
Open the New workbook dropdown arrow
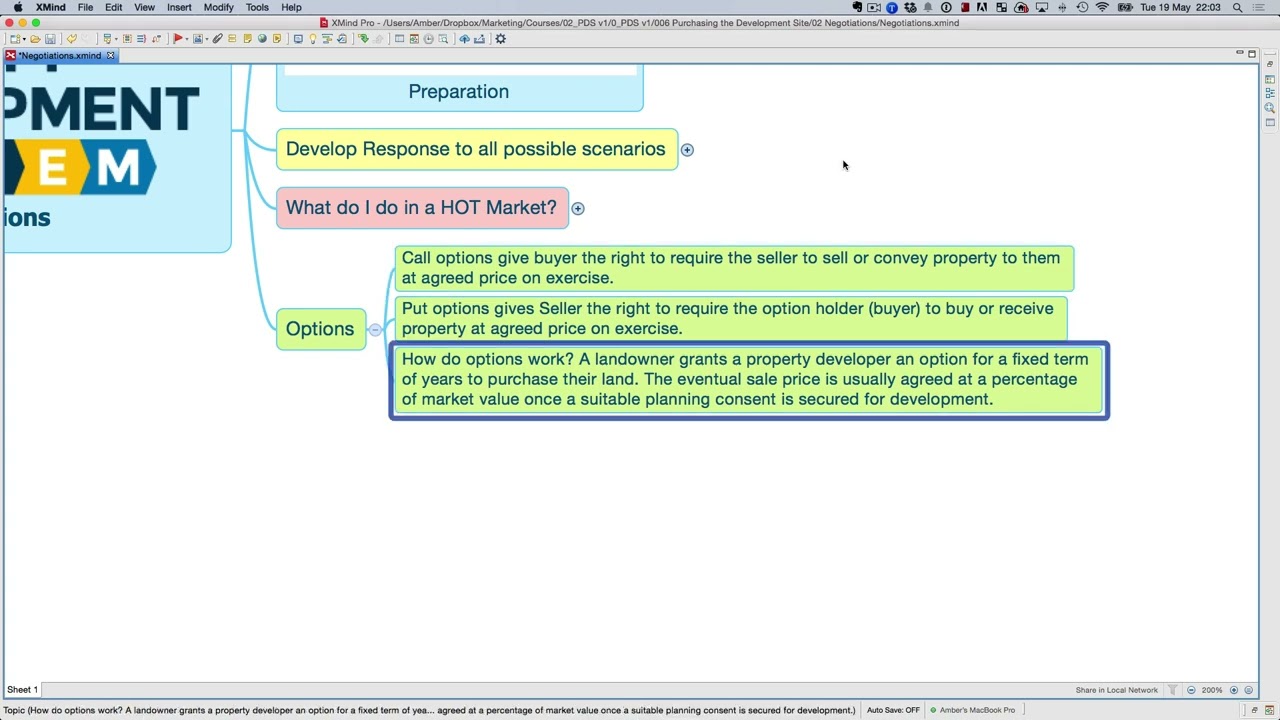click(24, 39)
